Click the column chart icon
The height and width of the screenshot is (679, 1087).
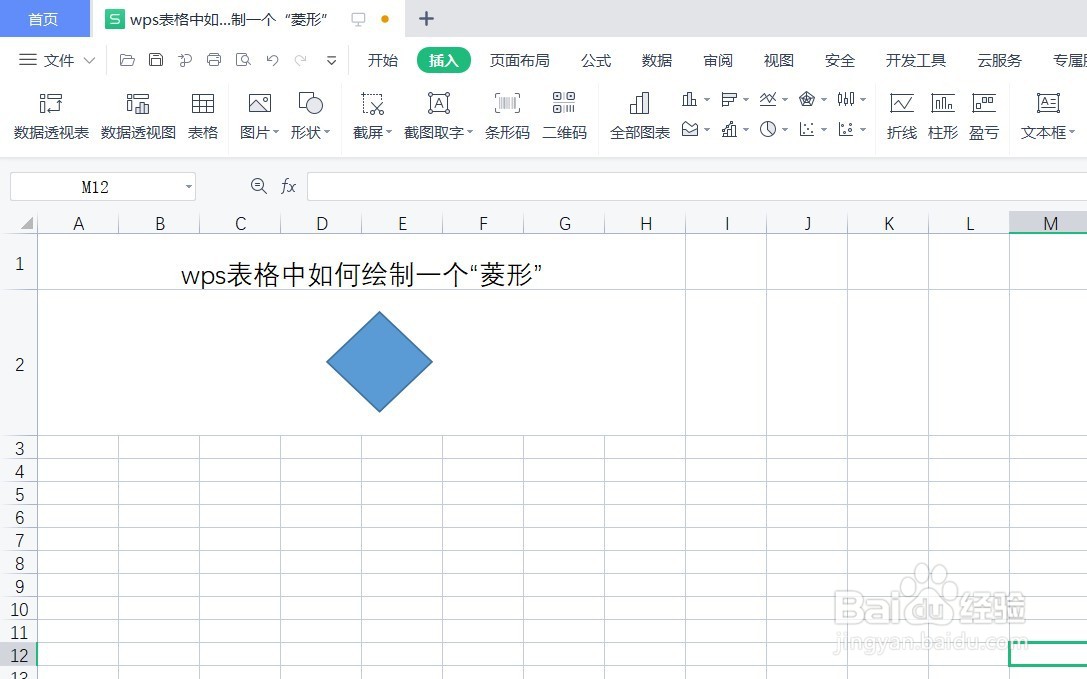pyautogui.click(x=689, y=99)
